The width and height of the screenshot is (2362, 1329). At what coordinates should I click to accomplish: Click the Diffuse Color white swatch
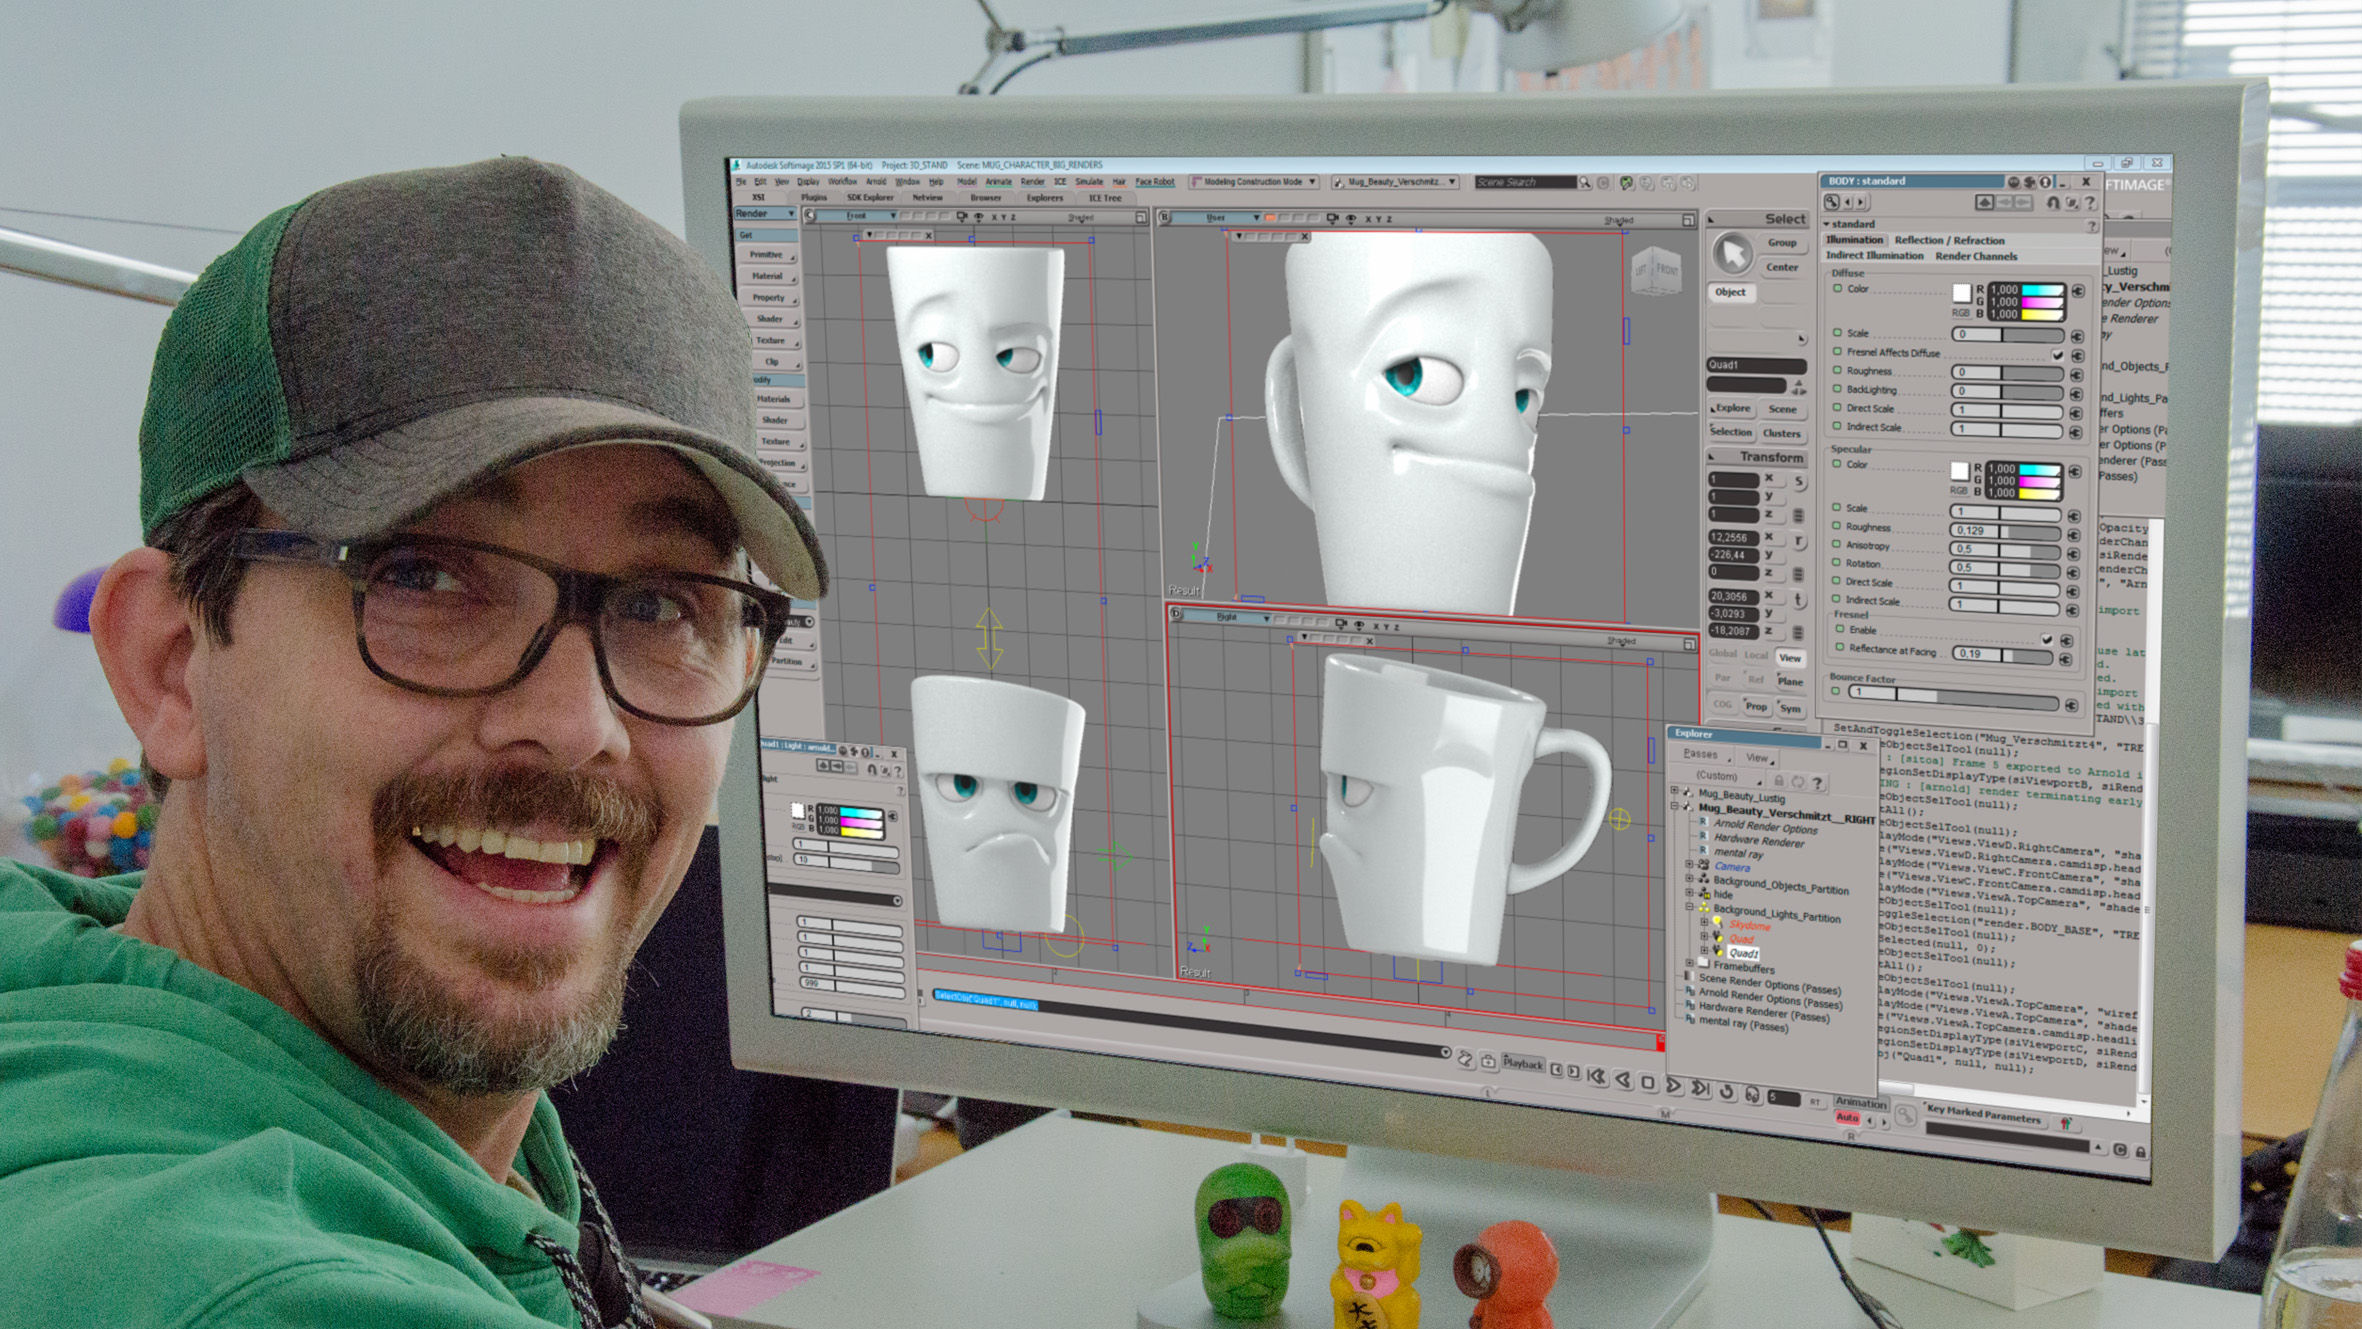[1962, 295]
